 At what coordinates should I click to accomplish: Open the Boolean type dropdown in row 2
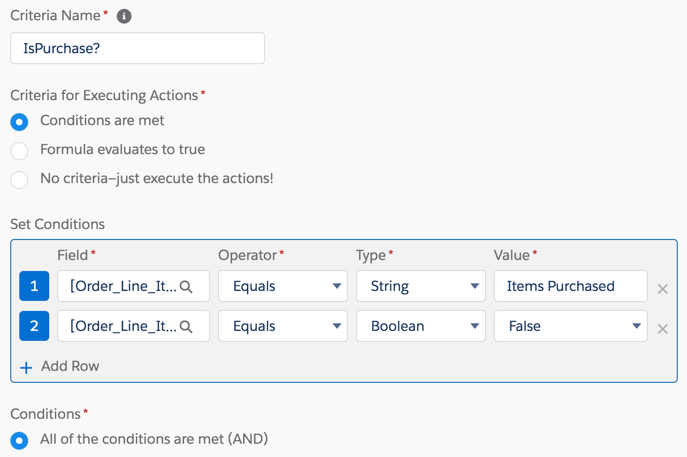(421, 326)
